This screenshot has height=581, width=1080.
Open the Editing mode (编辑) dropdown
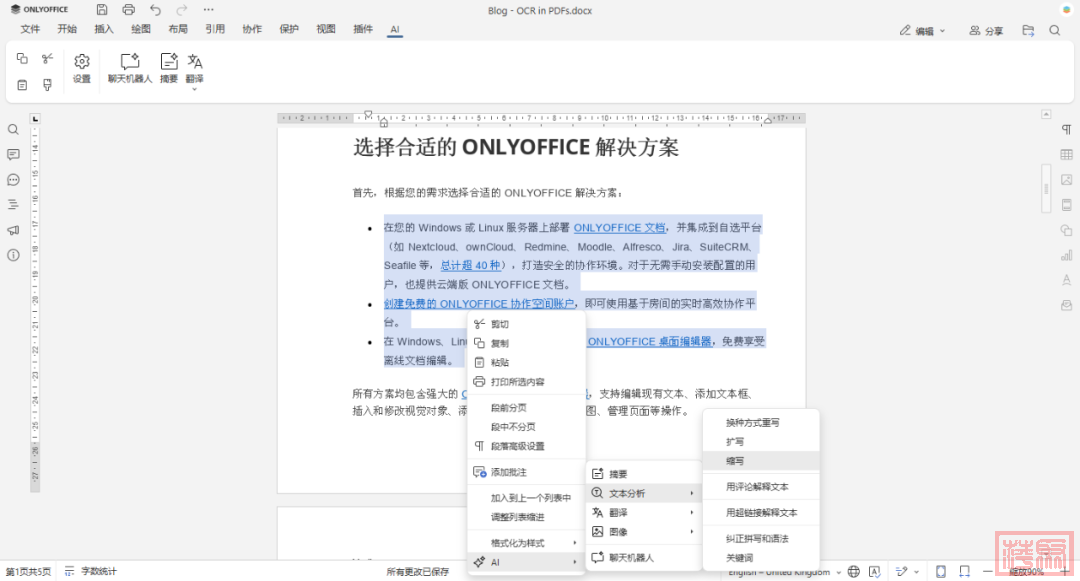(x=922, y=31)
